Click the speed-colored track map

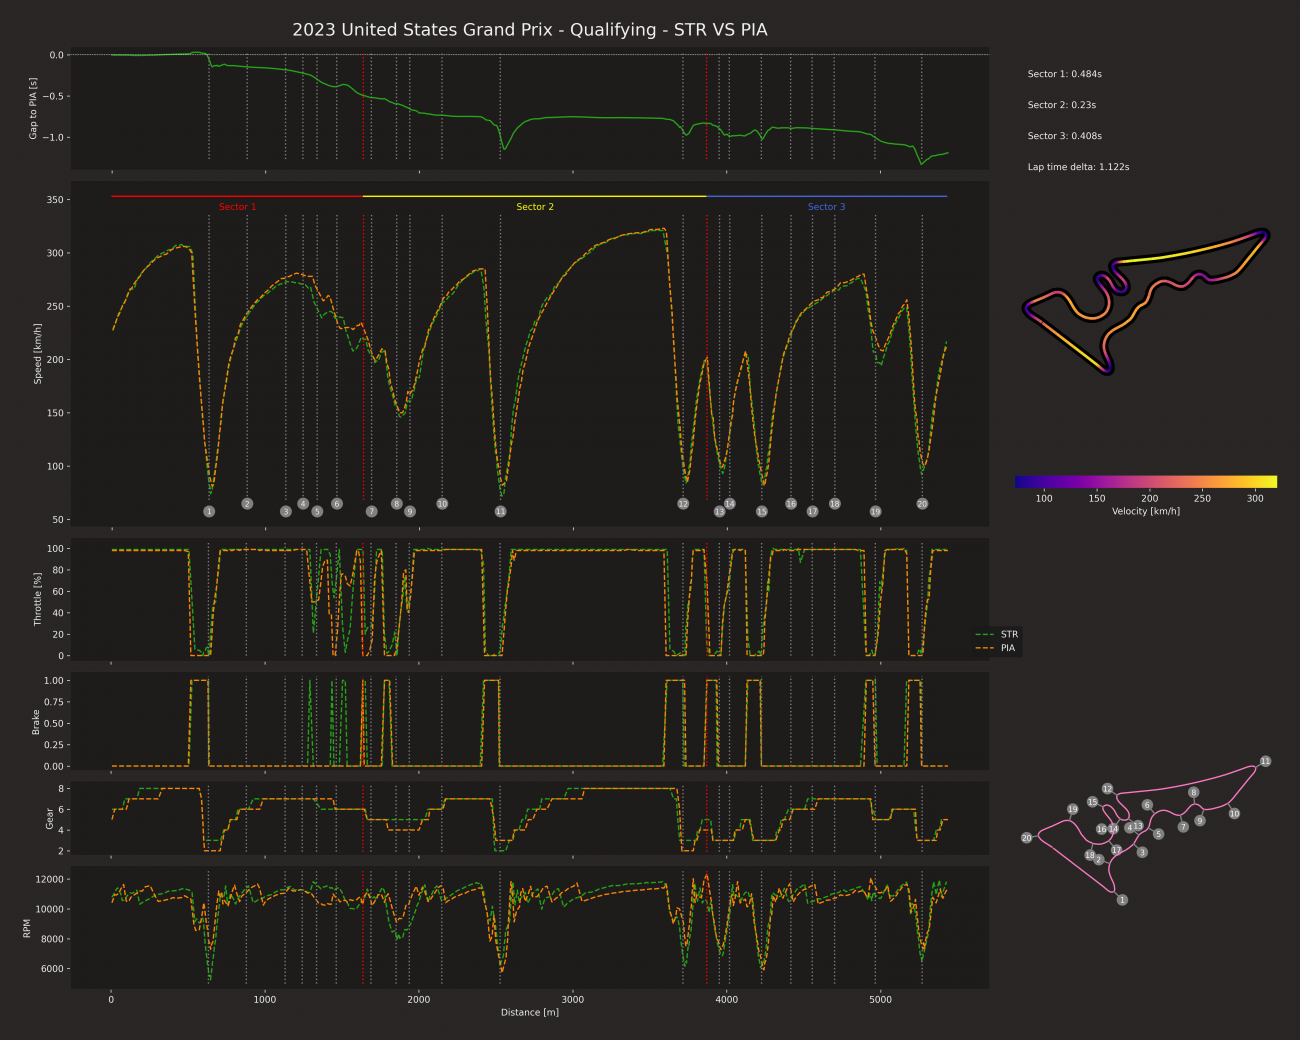[1146, 301]
